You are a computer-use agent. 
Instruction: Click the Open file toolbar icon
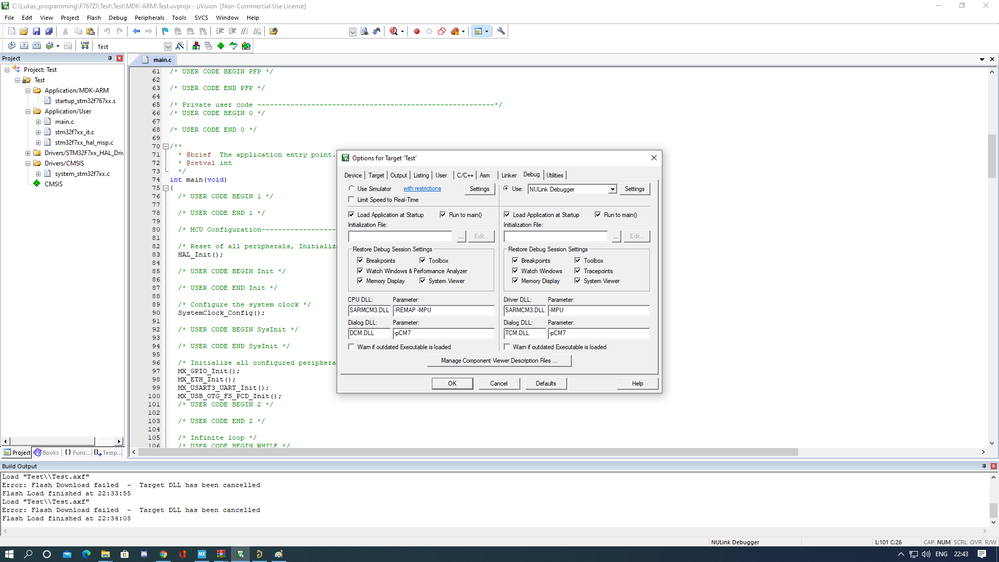pyautogui.click(x=24, y=31)
